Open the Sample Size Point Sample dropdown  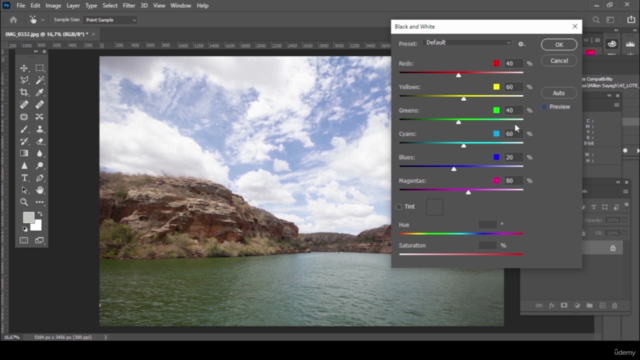(110, 20)
